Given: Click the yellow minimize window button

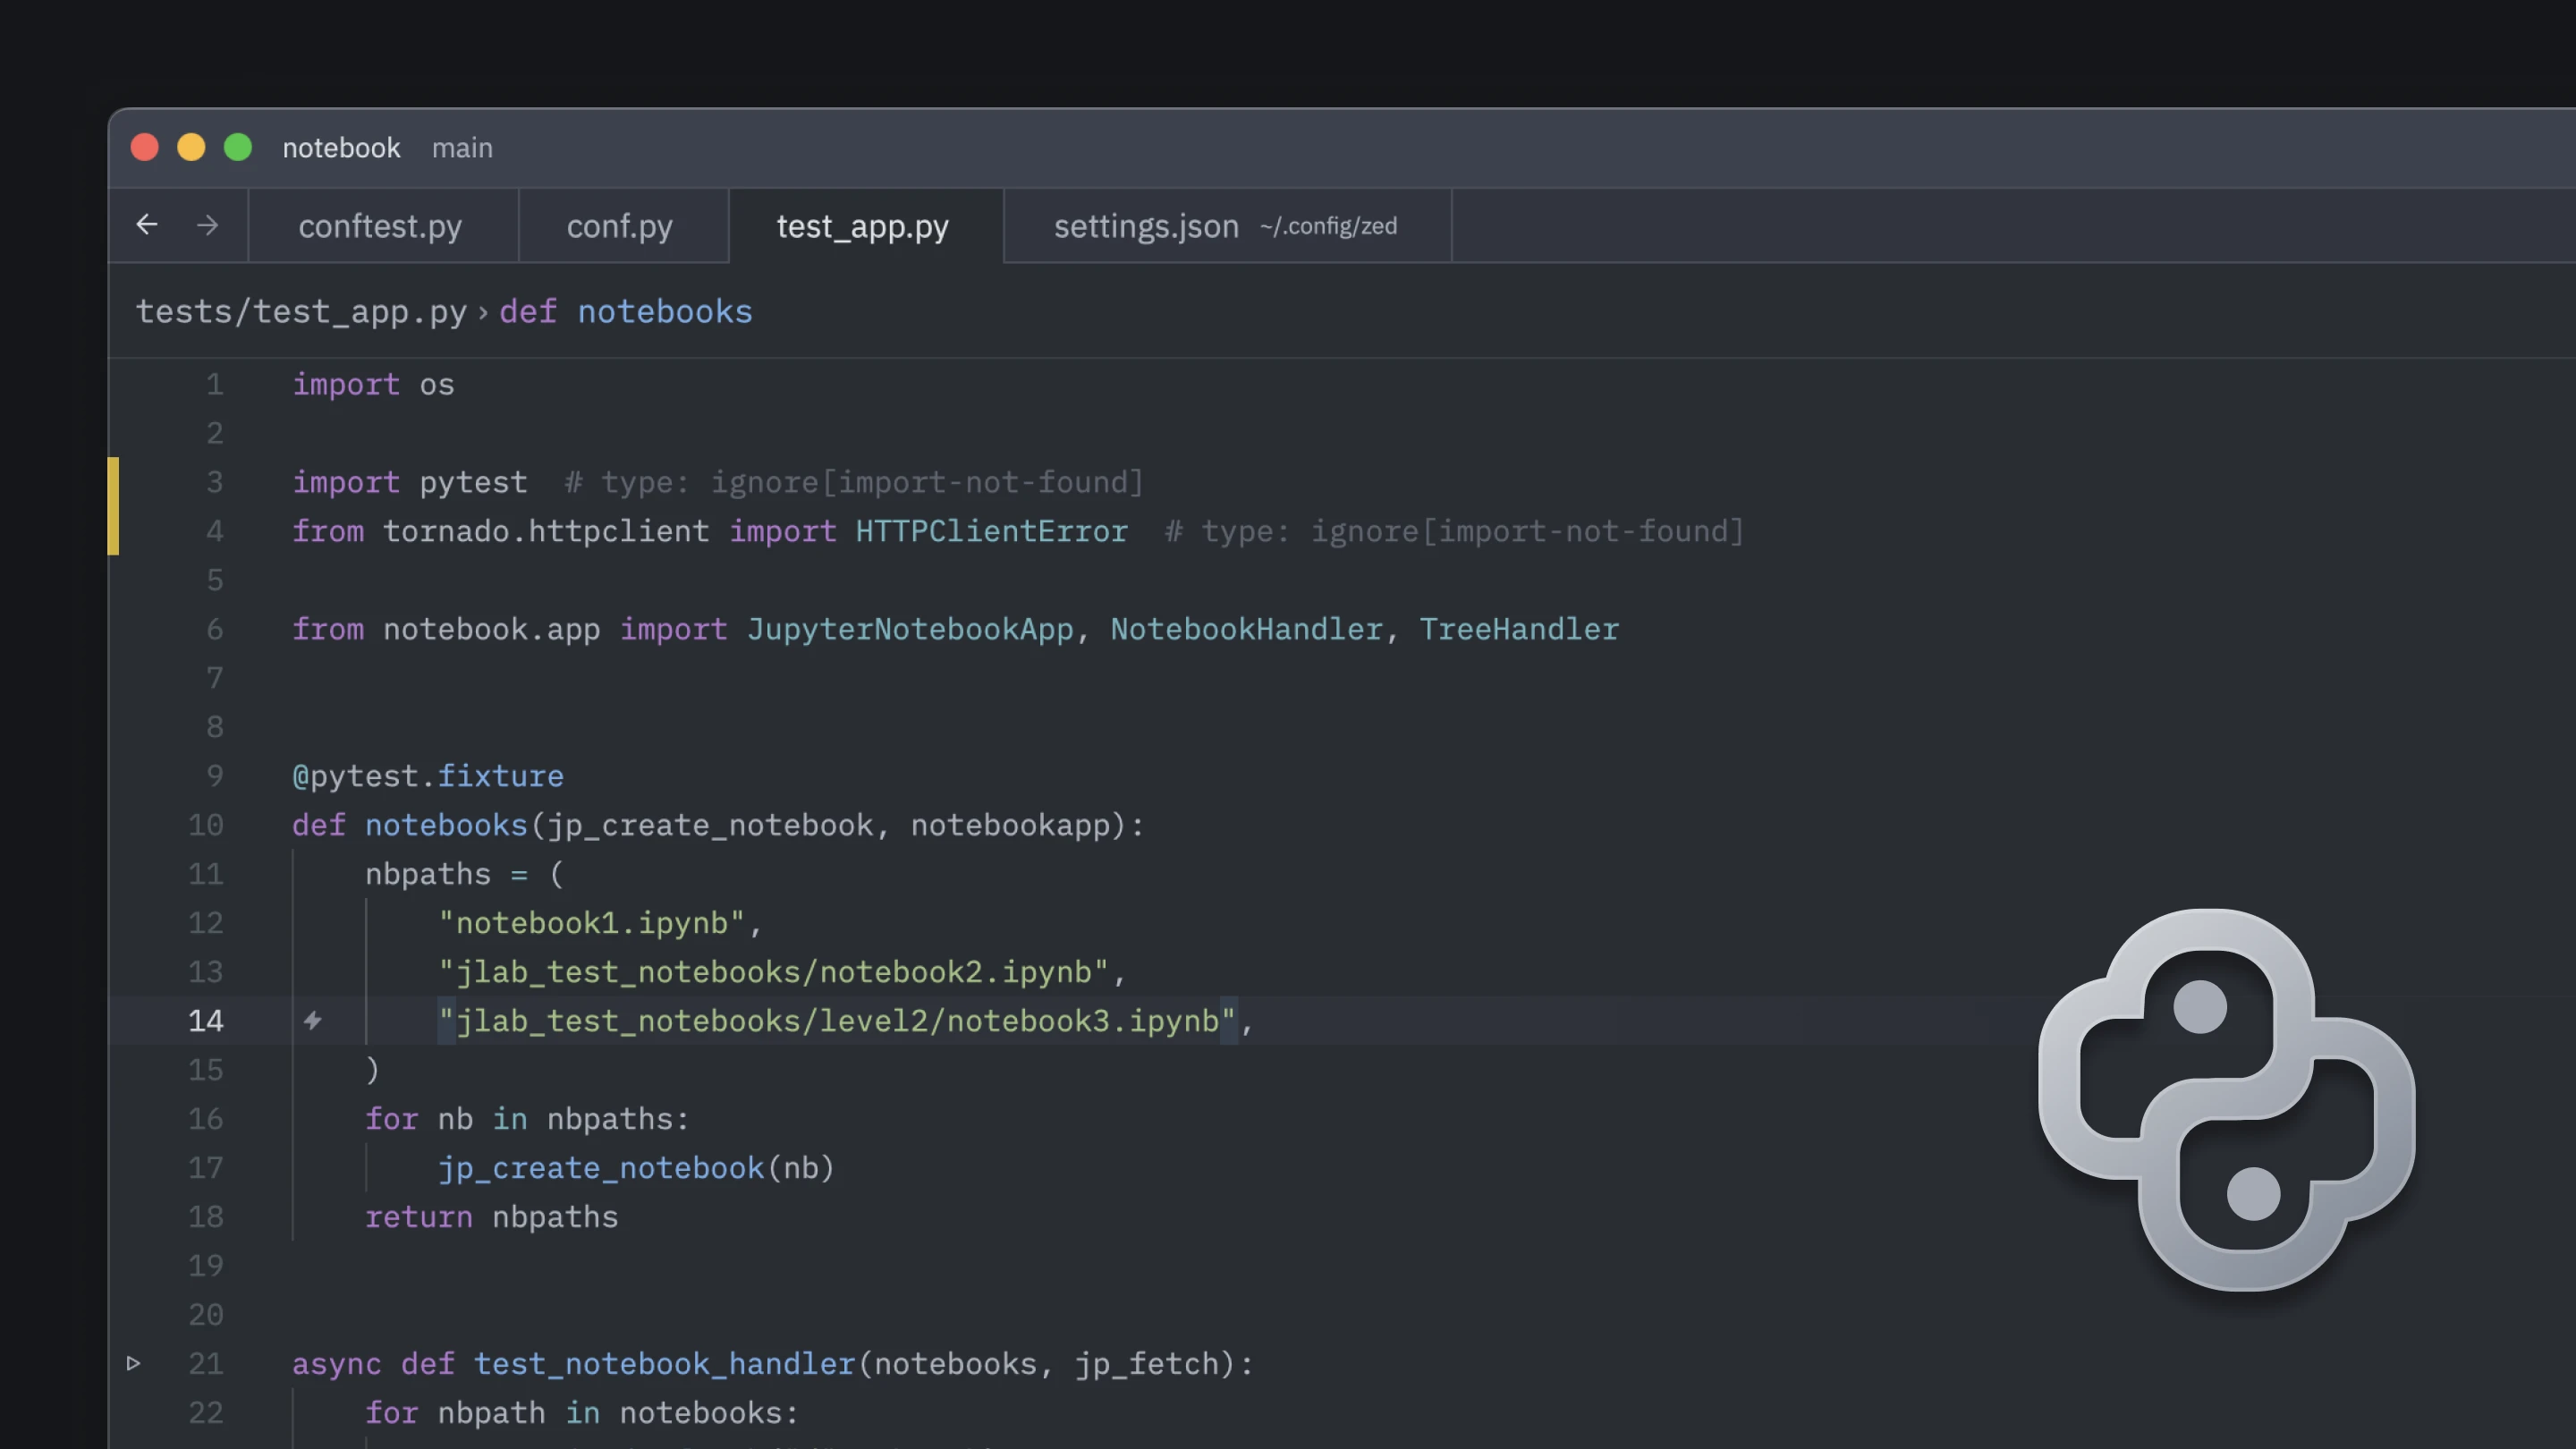Looking at the screenshot, I should pyautogui.click(x=191, y=148).
